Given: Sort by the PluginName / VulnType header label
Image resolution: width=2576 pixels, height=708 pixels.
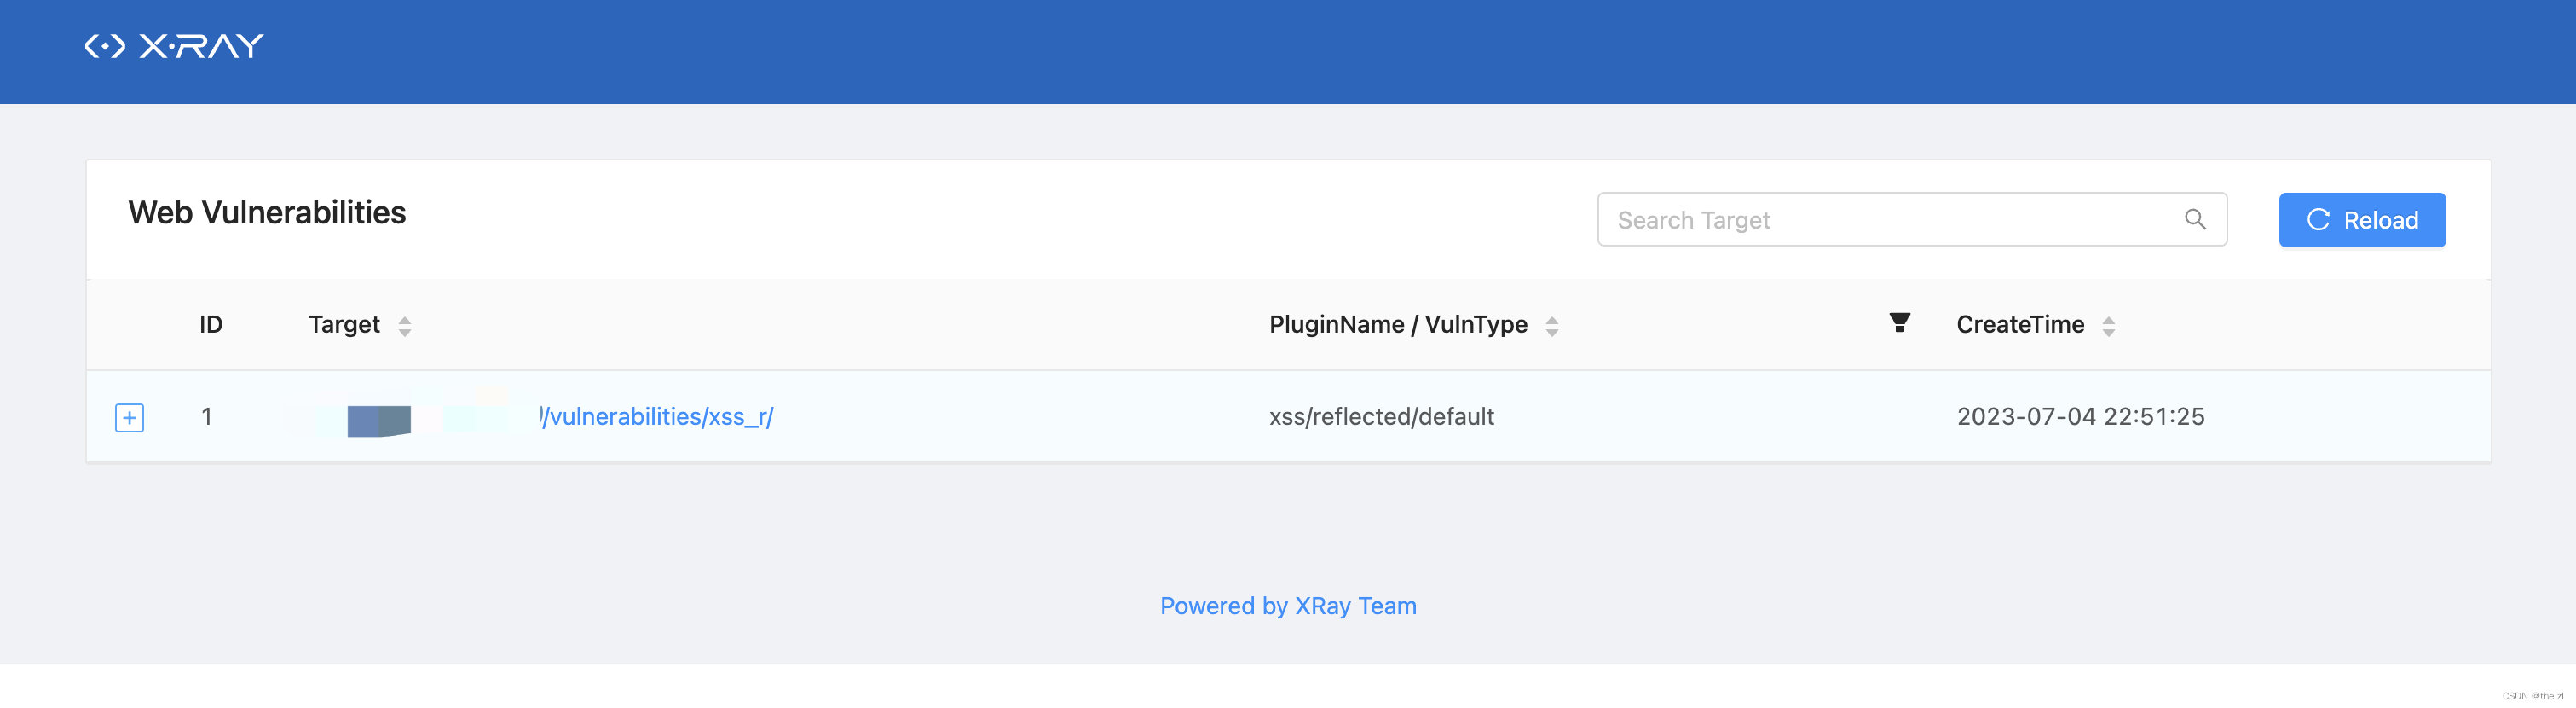Looking at the screenshot, I should [x=1398, y=324].
